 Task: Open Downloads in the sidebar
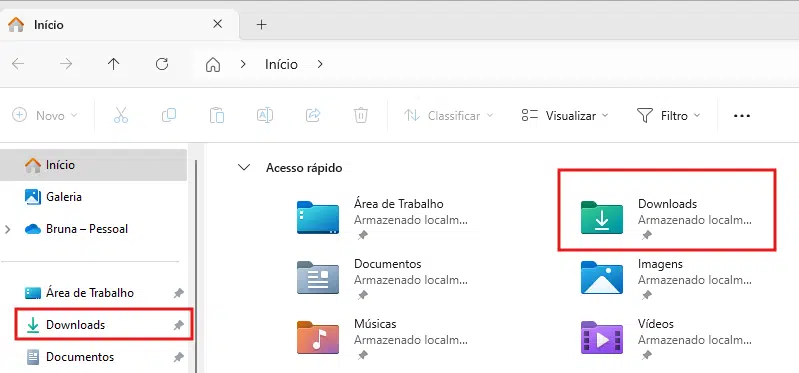[93, 325]
